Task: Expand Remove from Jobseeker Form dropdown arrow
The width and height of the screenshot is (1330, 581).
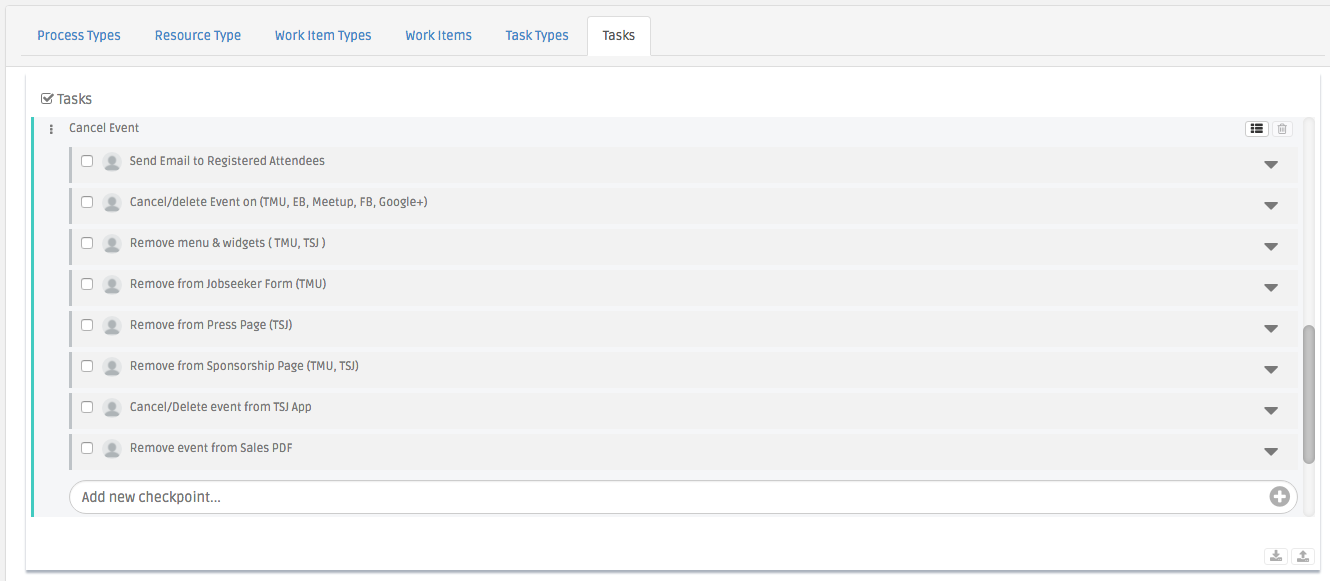Action: (x=1271, y=288)
